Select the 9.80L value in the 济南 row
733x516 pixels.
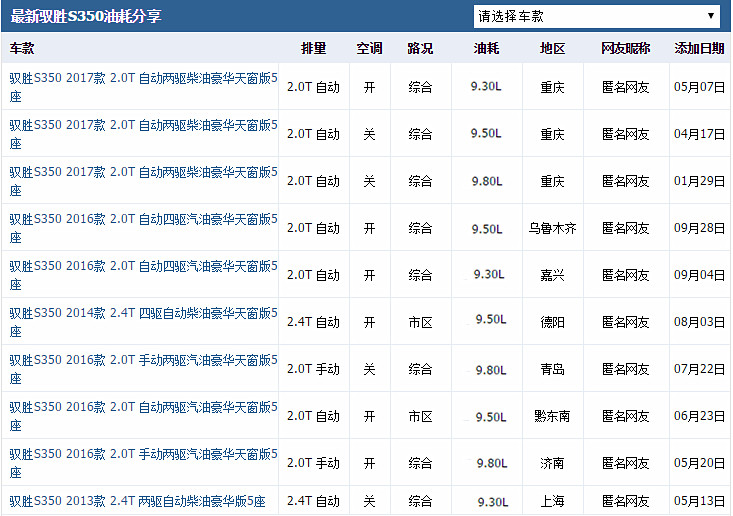pyautogui.click(x=492, y=463)
